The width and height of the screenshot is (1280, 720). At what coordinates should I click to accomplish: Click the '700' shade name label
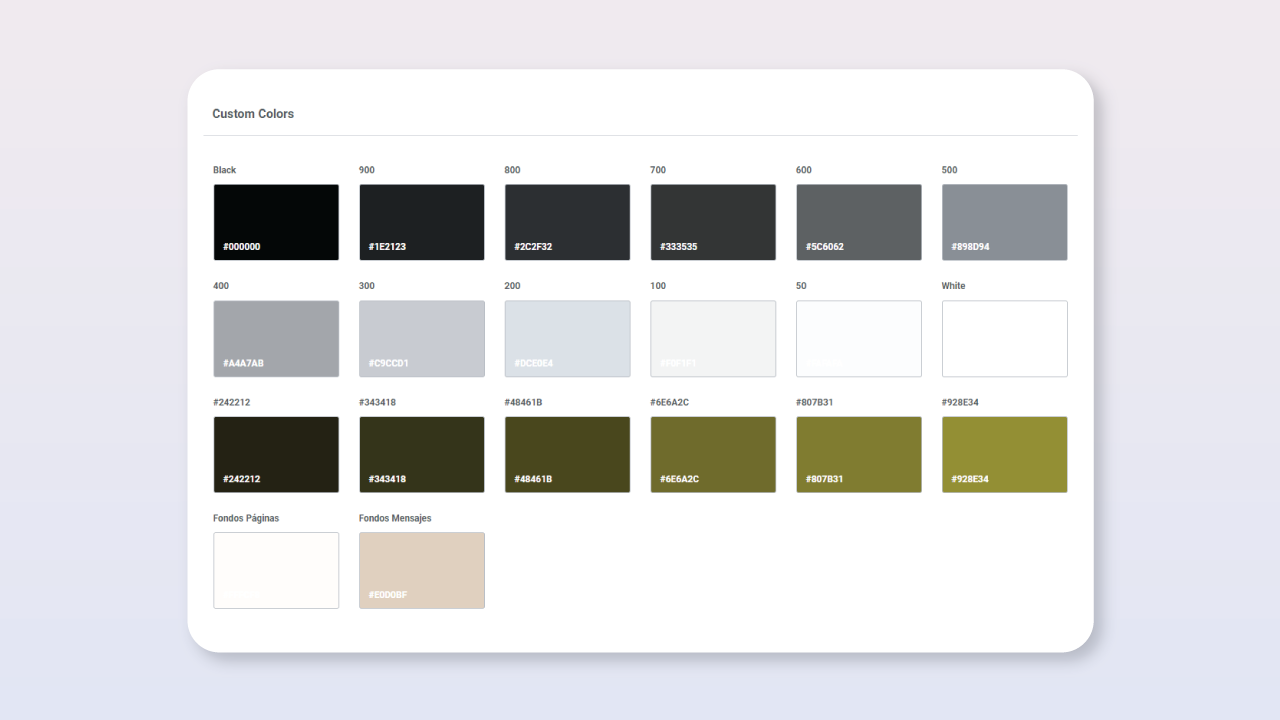(x=658, y=170)
